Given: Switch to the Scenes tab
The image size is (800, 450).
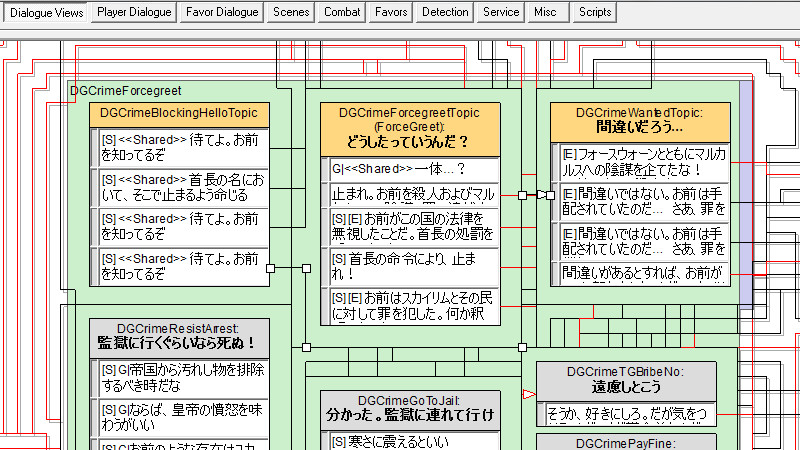Looking at the screenshot, I should [x=291, y=12].
